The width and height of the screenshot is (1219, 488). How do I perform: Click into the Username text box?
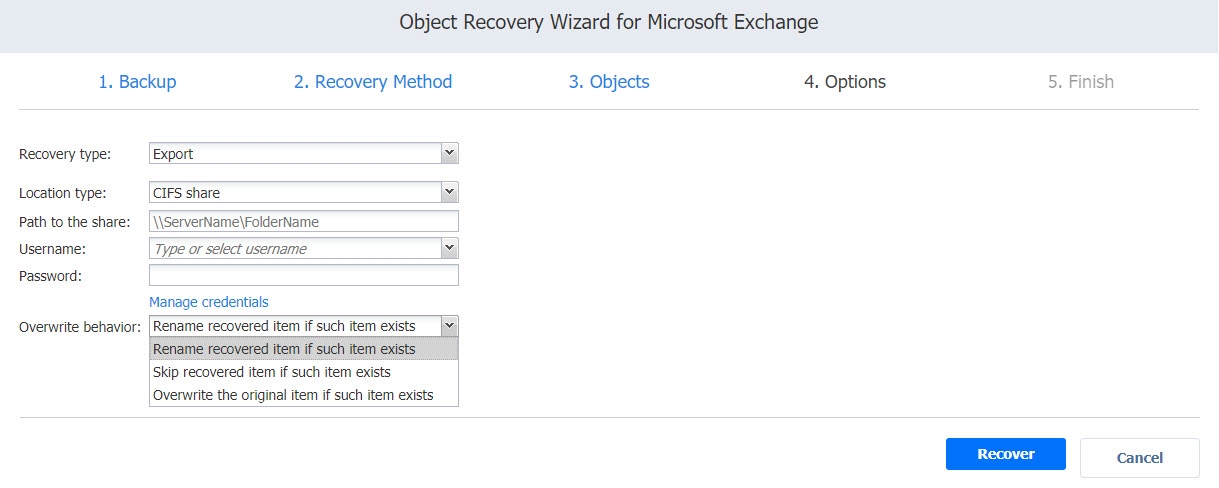click(x=294, y=248)
